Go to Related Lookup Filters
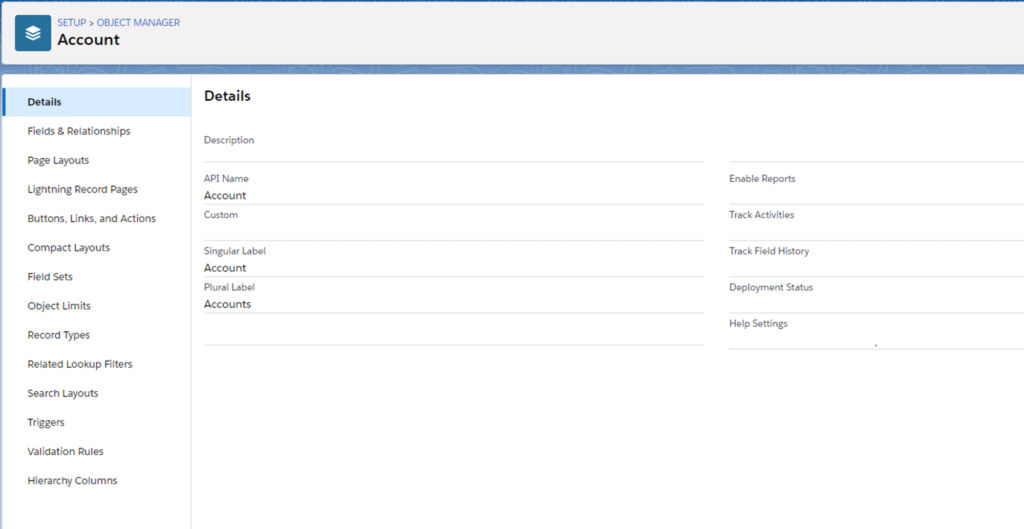Screen dimensions: 1024x529 (80, 364)
